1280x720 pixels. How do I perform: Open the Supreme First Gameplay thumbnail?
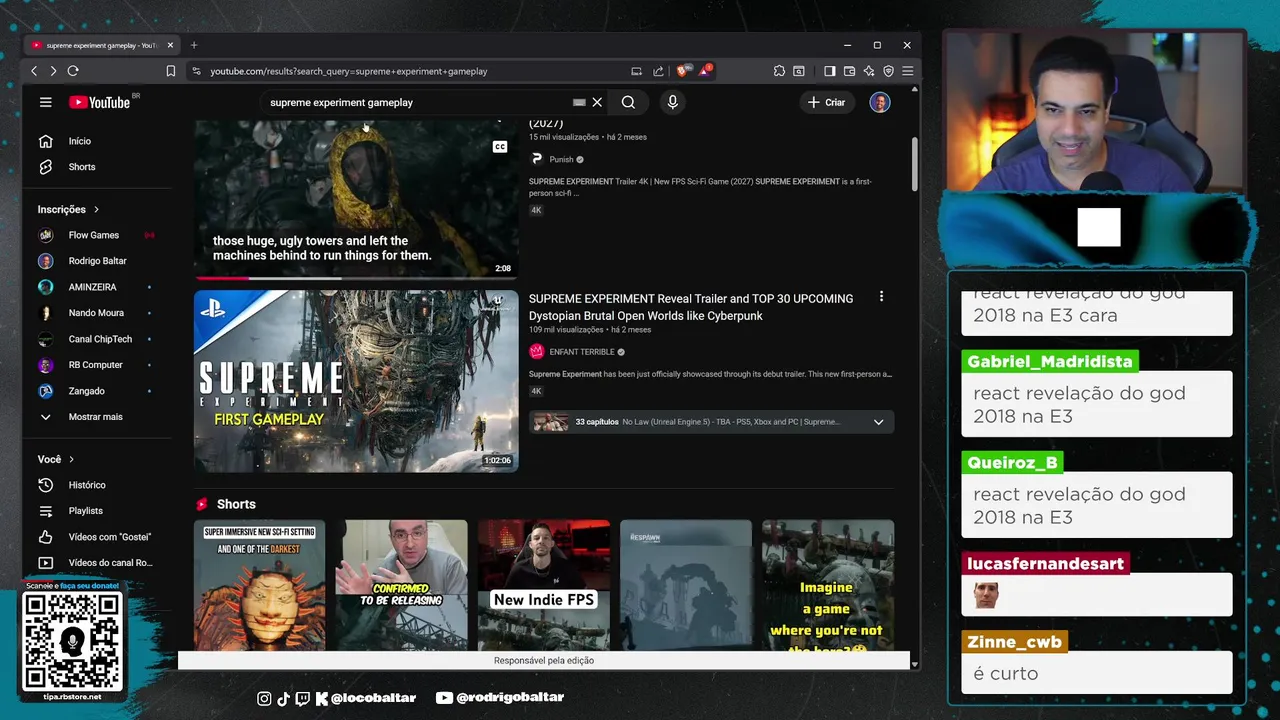[x=356, y=381]
